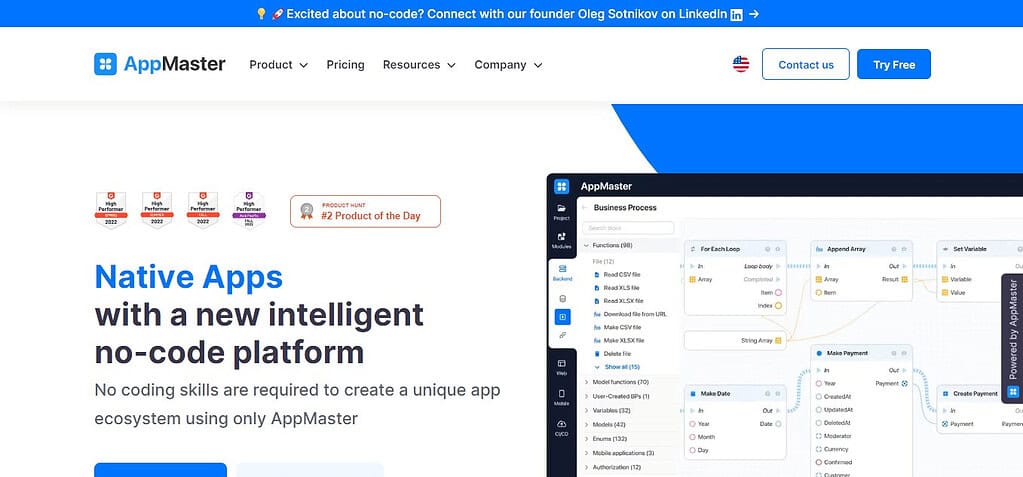The width and height of the screenshot is (1023, 477).
Task: Click the AppMaster grid logo in editor
Action: [562, 186]
